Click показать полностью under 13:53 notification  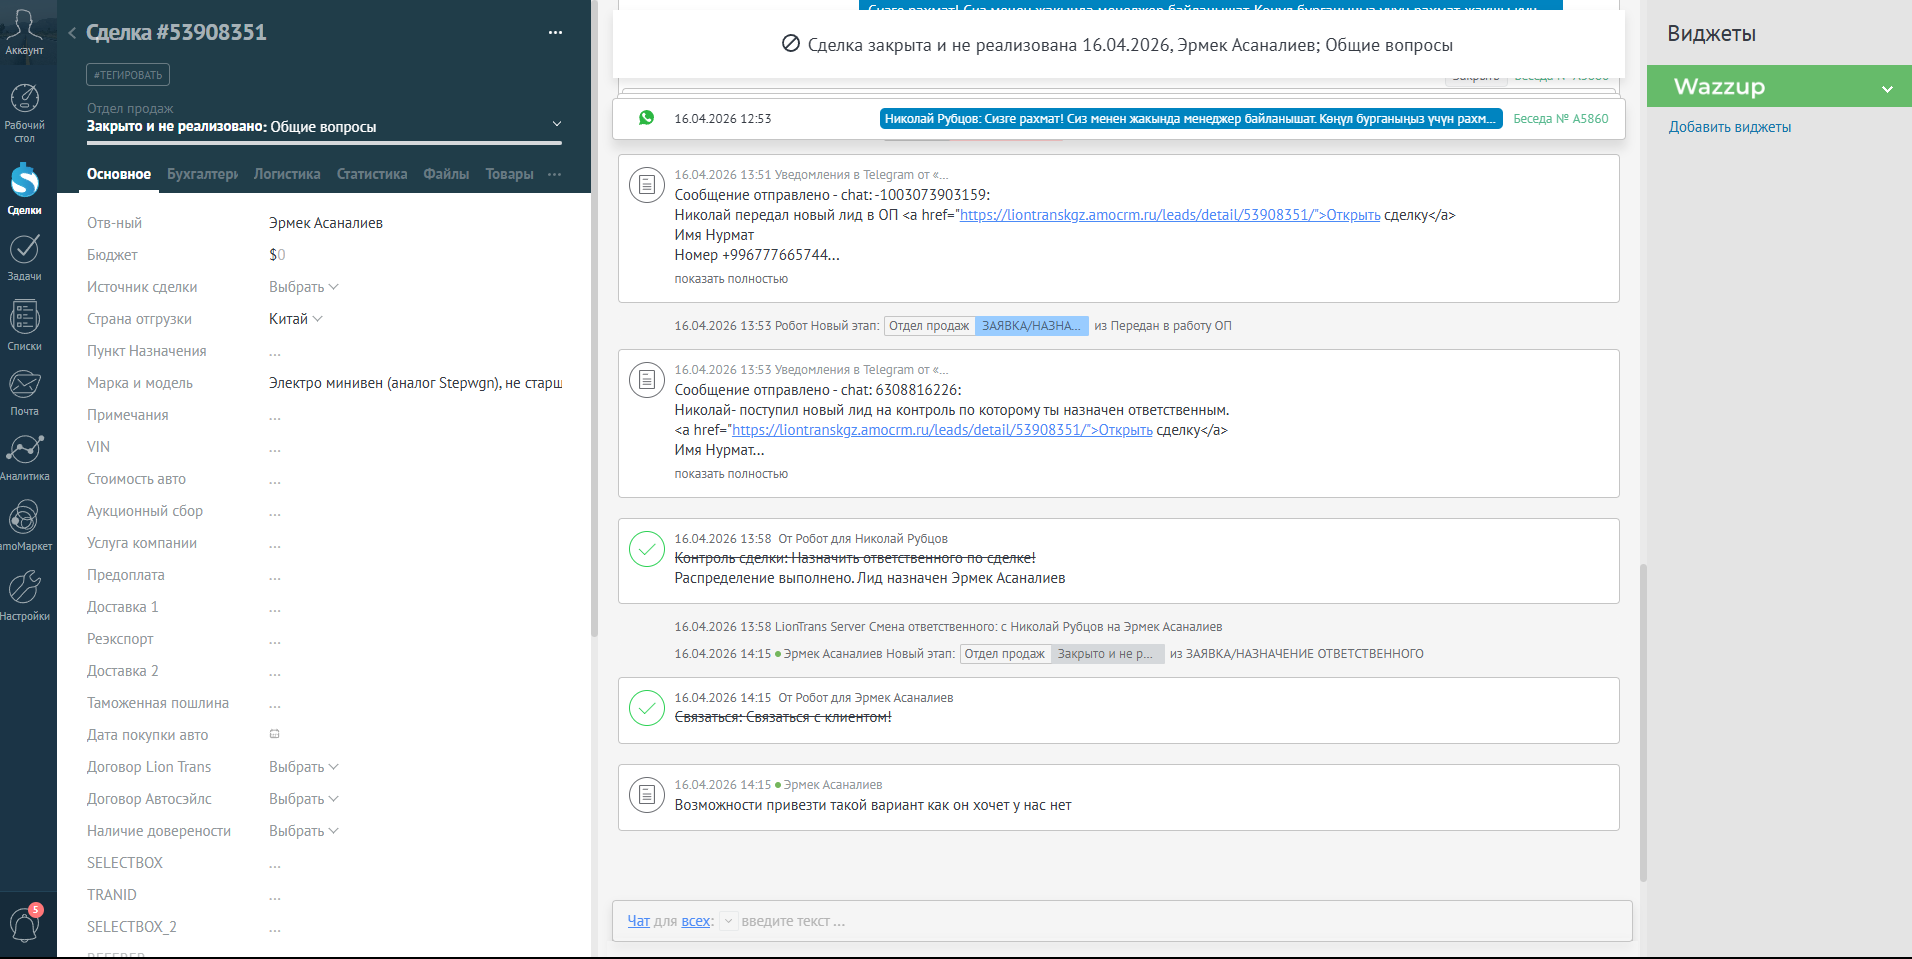(x=731, y=474)
